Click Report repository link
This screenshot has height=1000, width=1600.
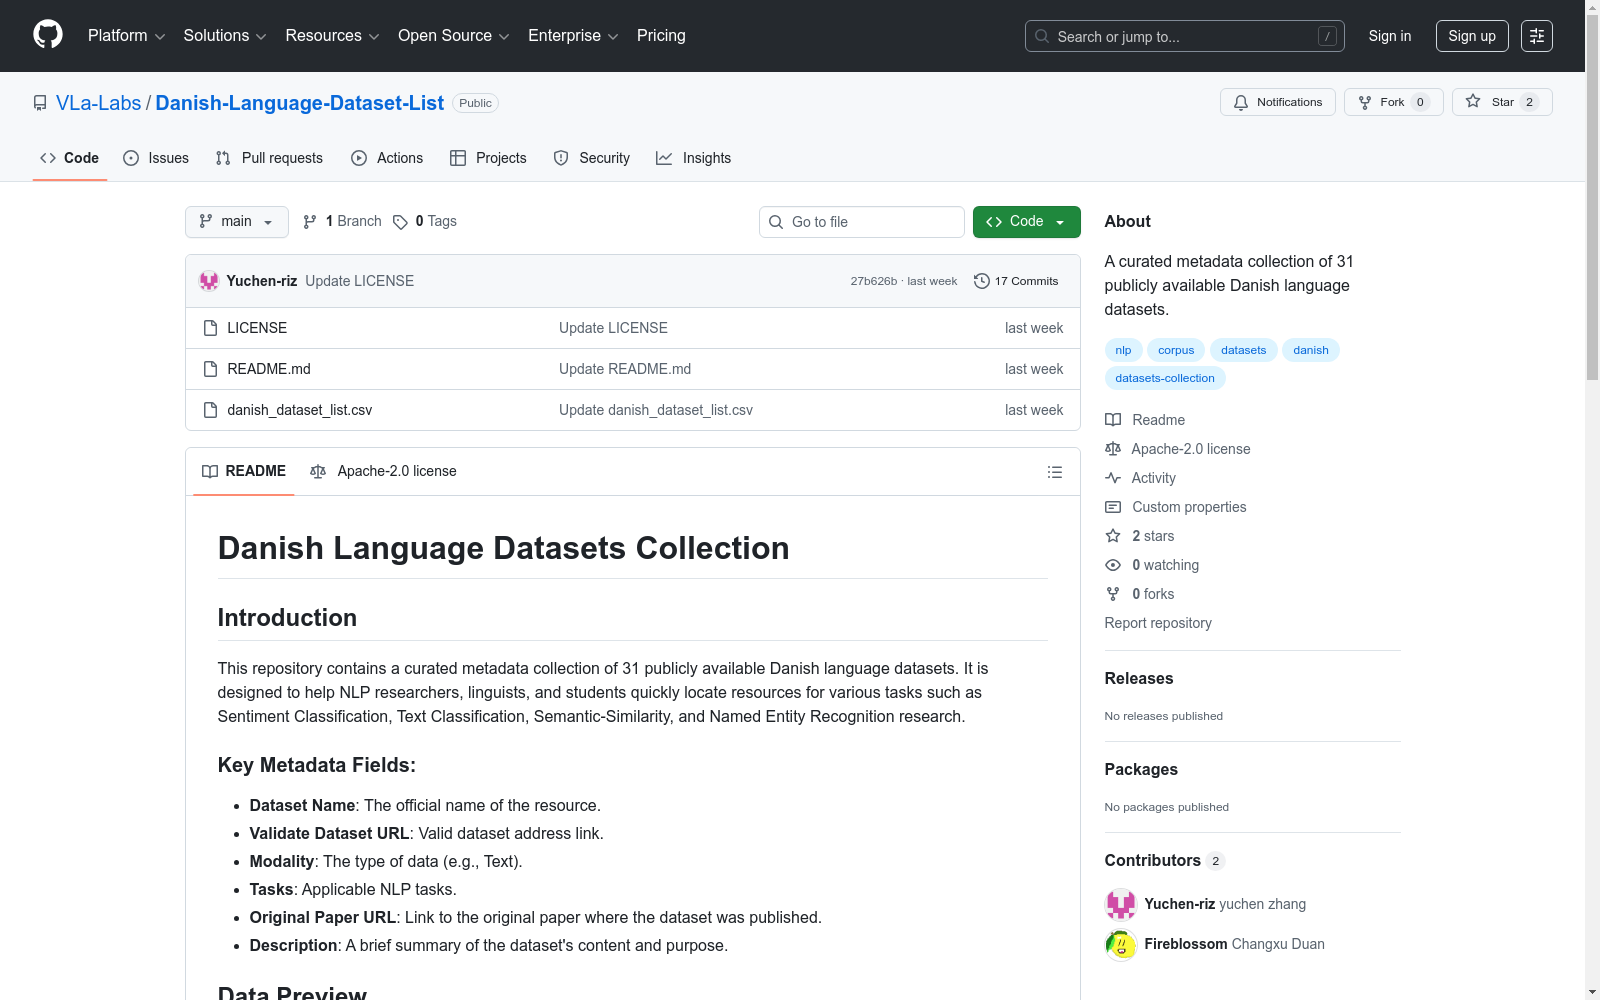pyautogui.click(x=1158, y=623)
